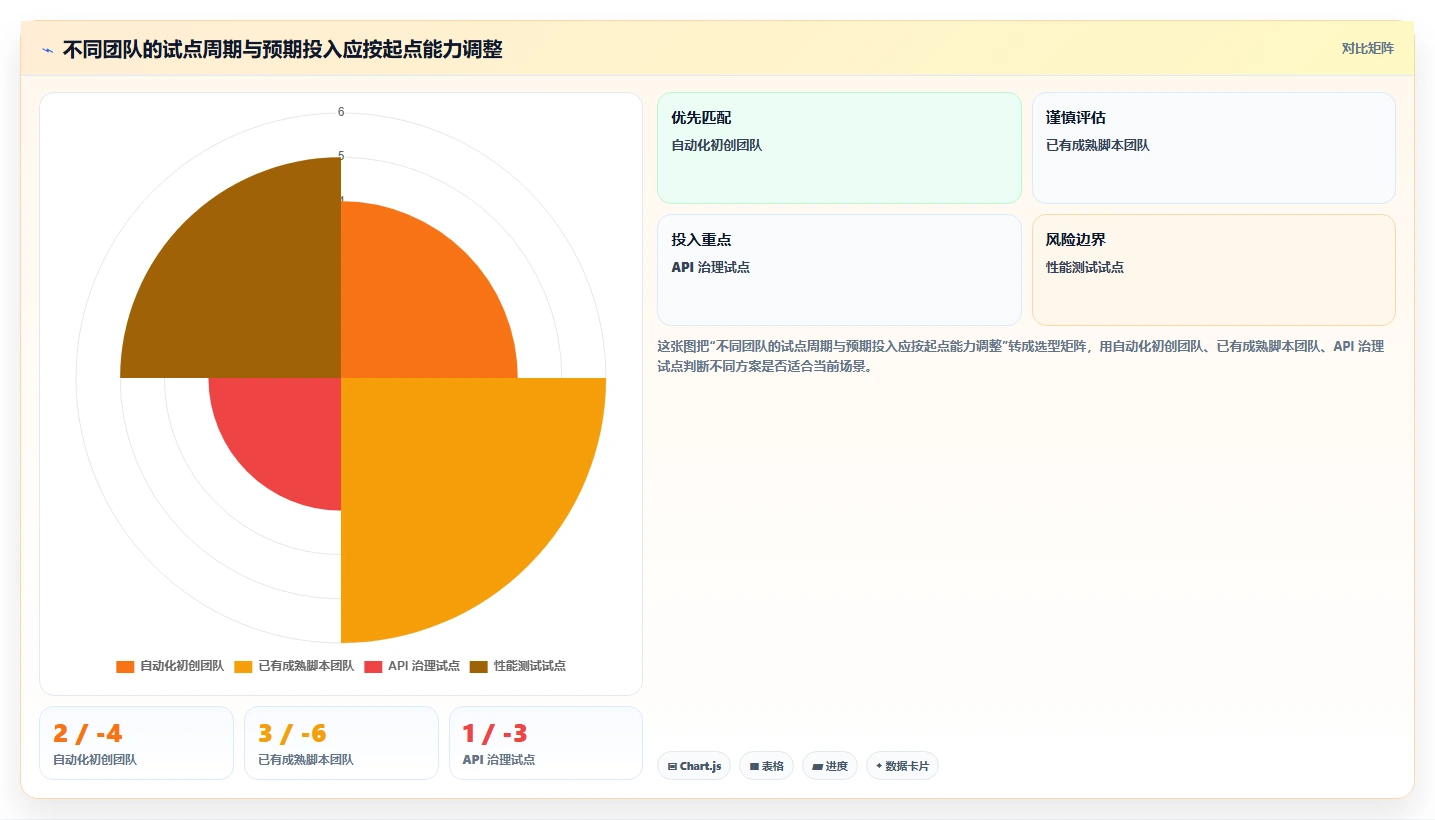Screen dimensions: 1435x820
Task: Open the 投入重点 matrix card
Action: pos(839,270)
